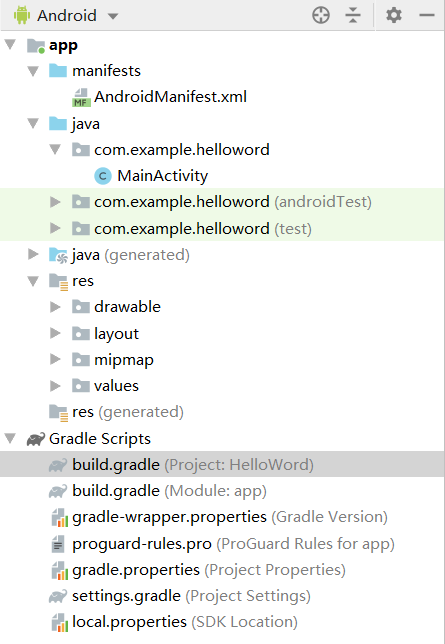Image resolution: width=445 pixels, height=644 pixels.
Task: Expand the values folder arrow
Action: tap(55, 386)
